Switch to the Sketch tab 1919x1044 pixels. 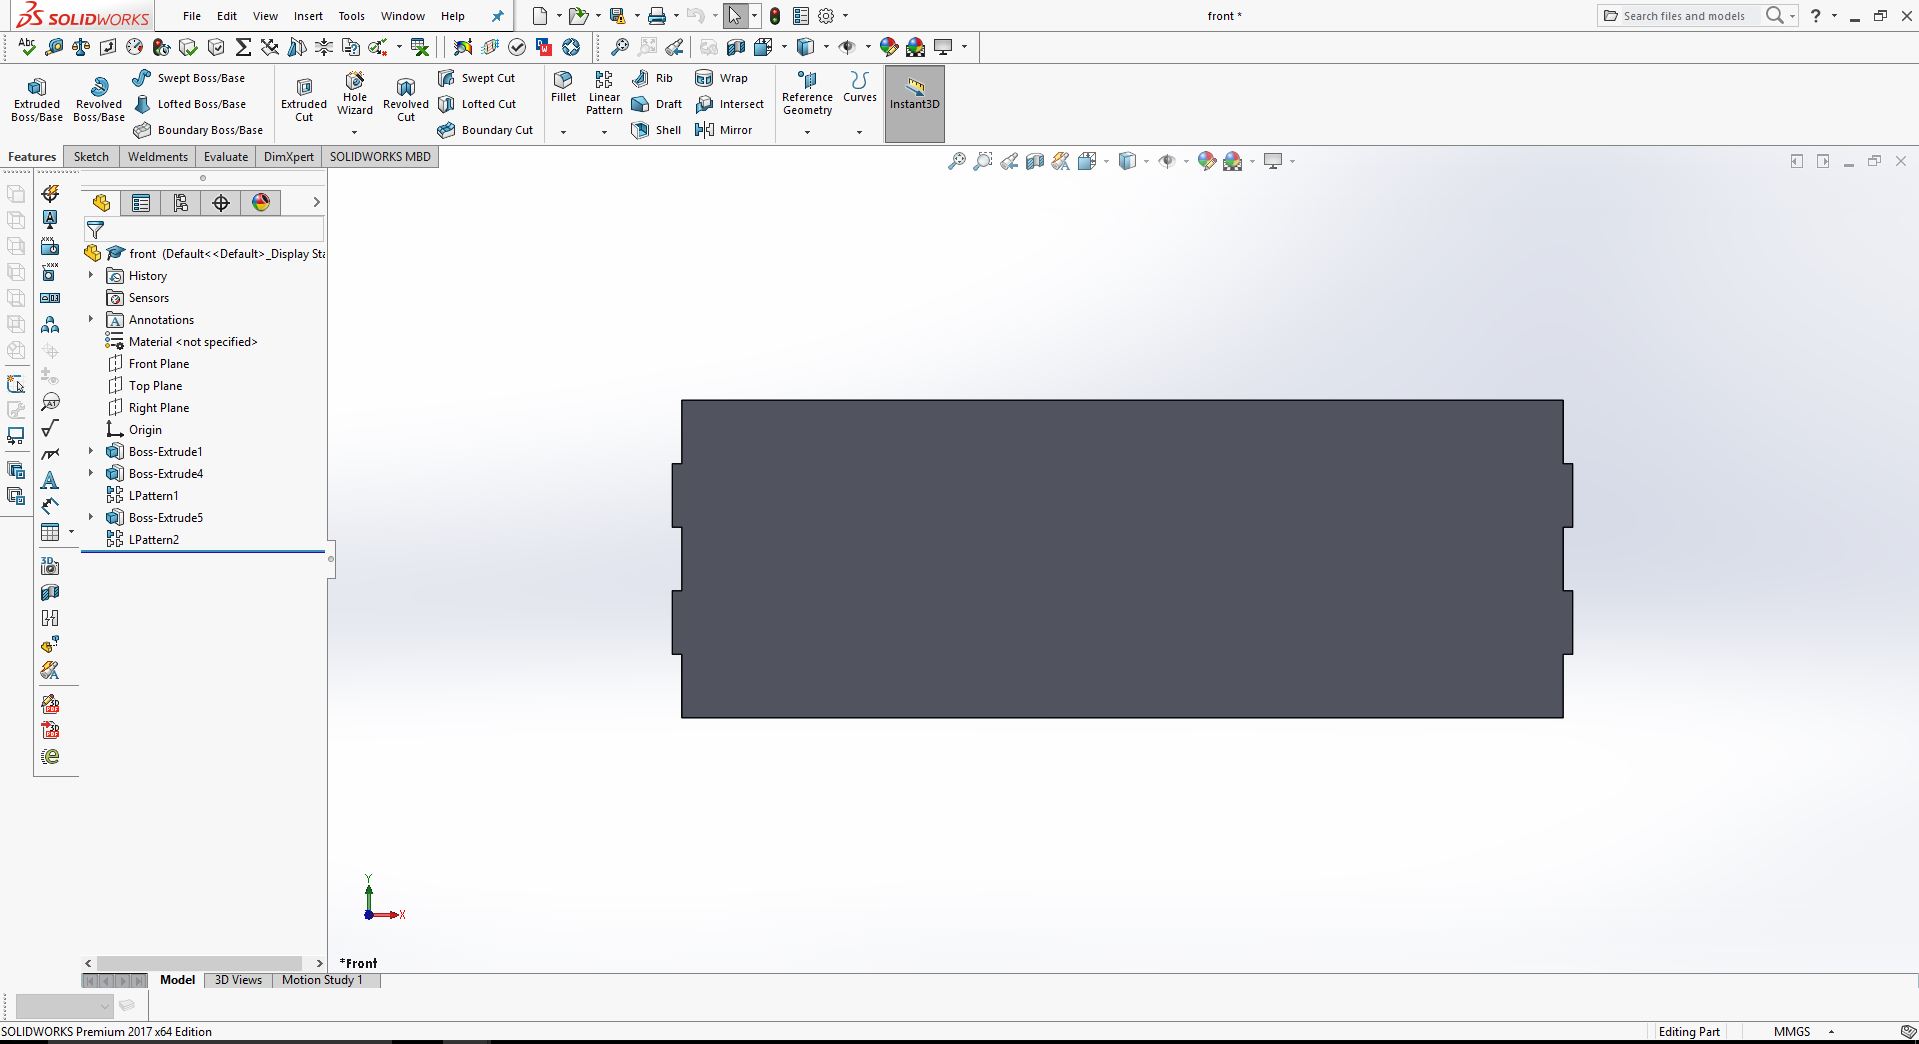(91, 157)
